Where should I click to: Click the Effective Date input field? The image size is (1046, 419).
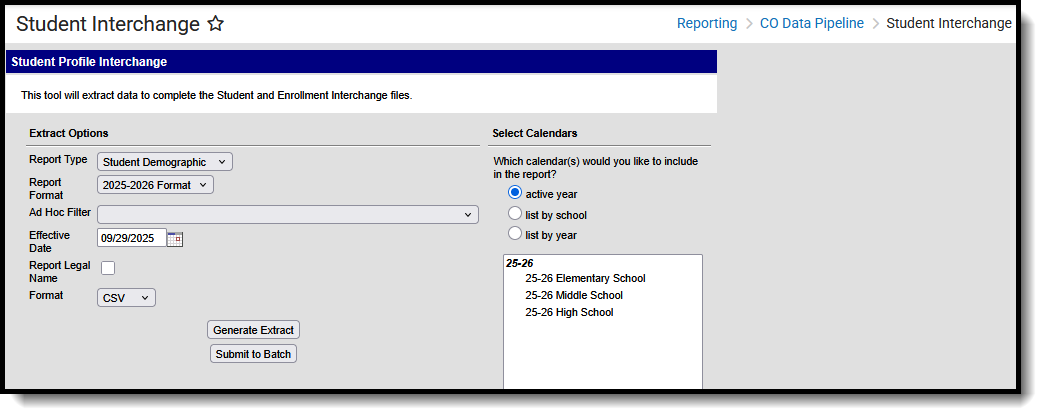132,239
